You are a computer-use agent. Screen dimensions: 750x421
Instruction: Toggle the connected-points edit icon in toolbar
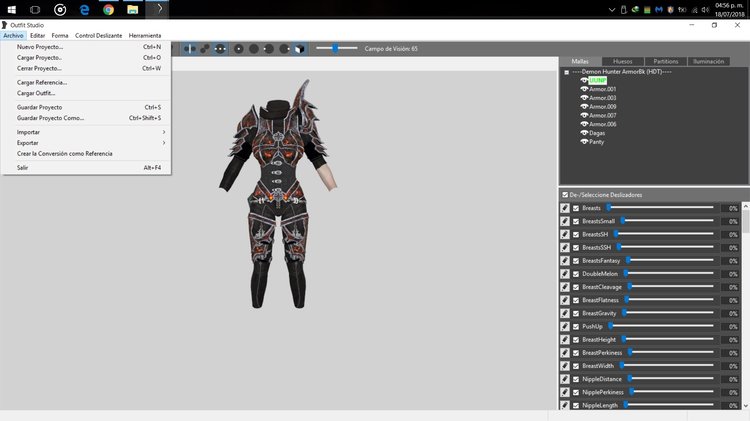tap(205, 49)
